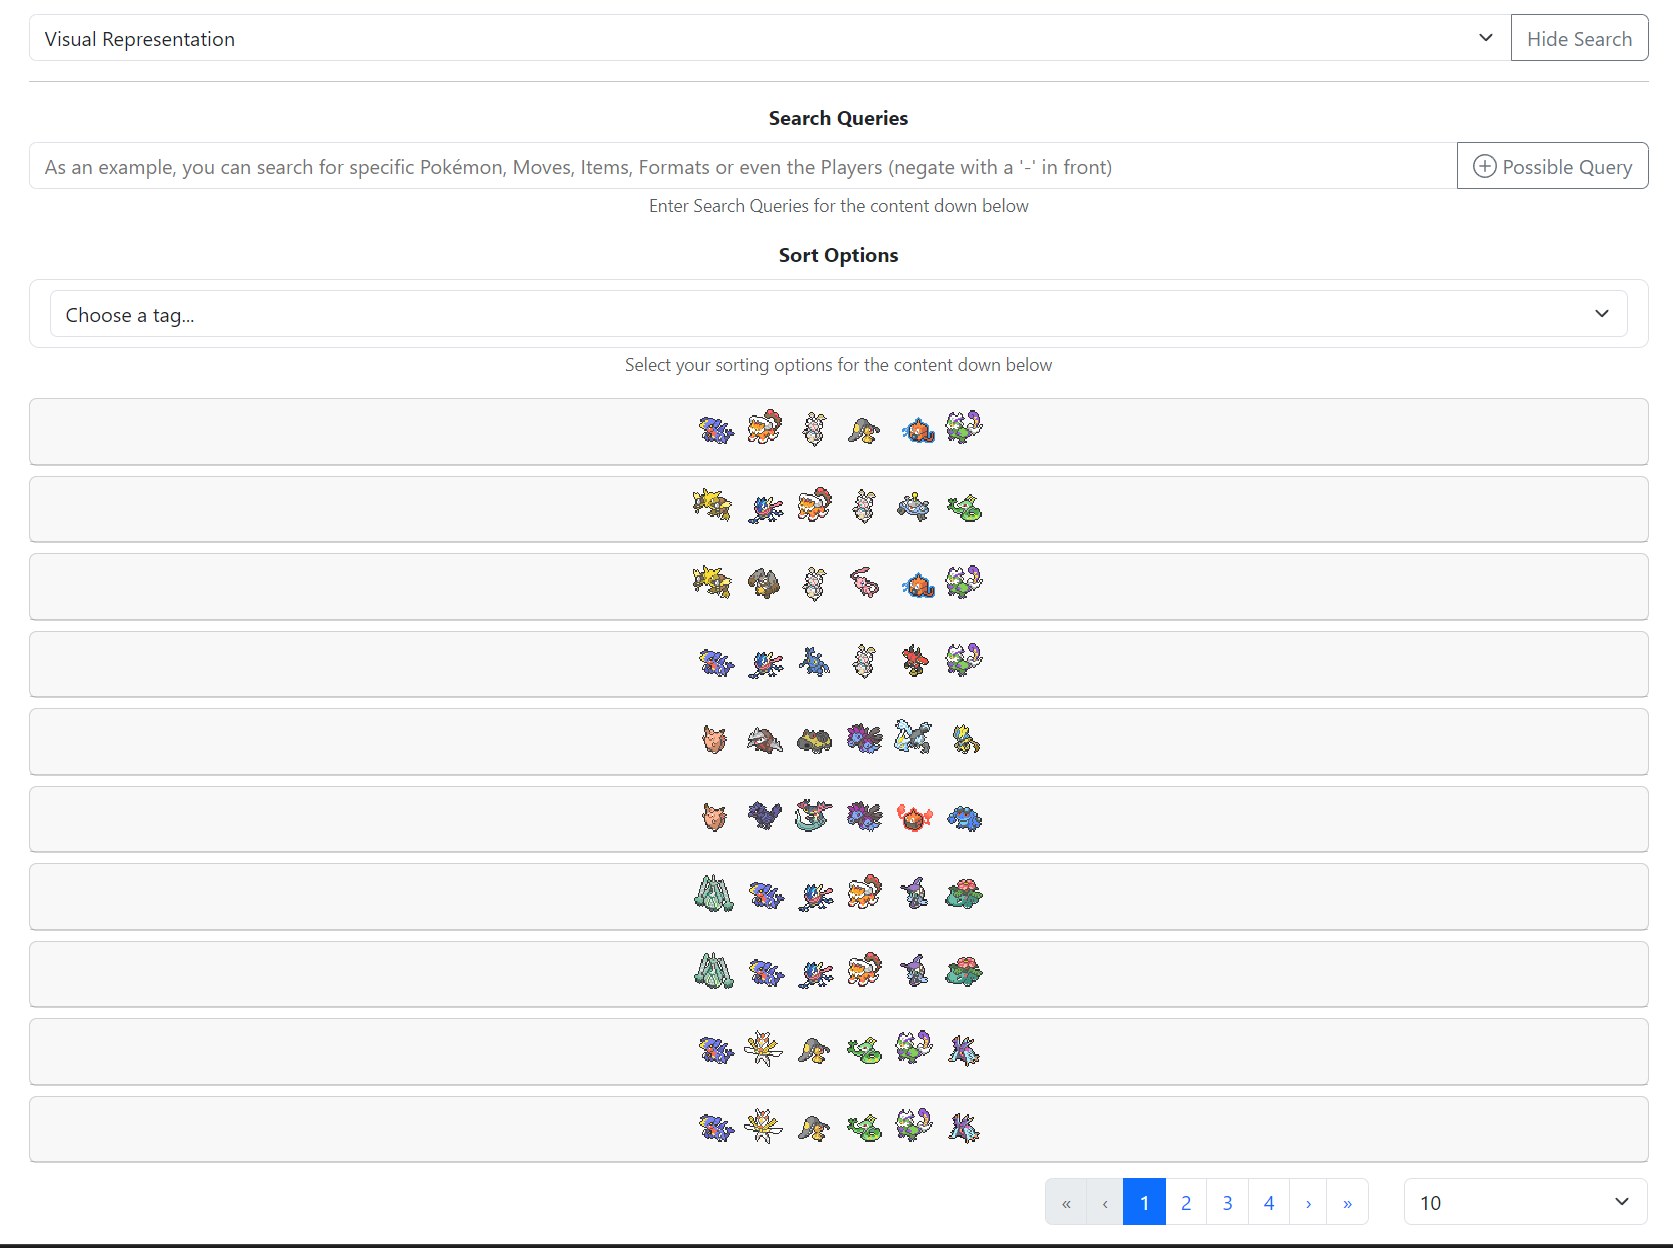The width and height of the screenshot is (1673, 1248).
Task: Click the Heracross sprite
Action: (815, 661)
